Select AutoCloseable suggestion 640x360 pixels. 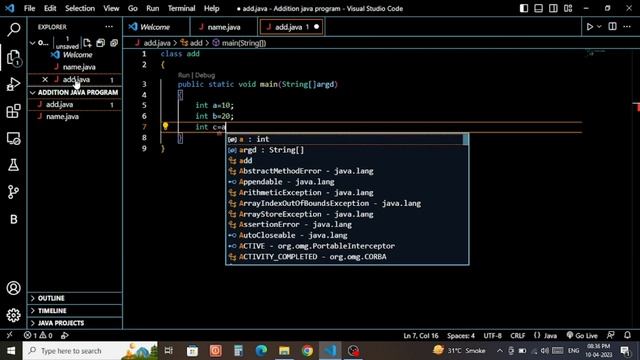pos(345,235)
